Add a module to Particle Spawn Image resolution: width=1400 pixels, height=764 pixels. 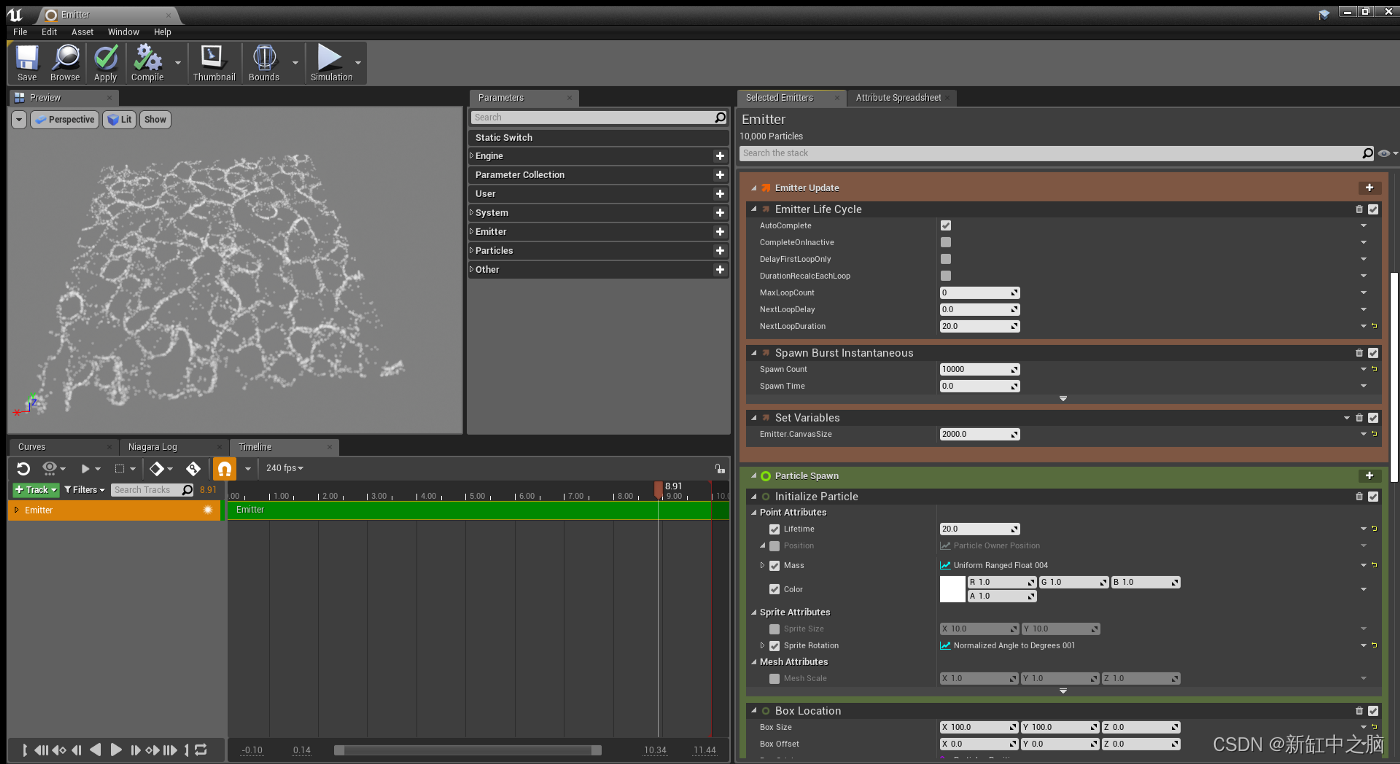[1369, 476]
